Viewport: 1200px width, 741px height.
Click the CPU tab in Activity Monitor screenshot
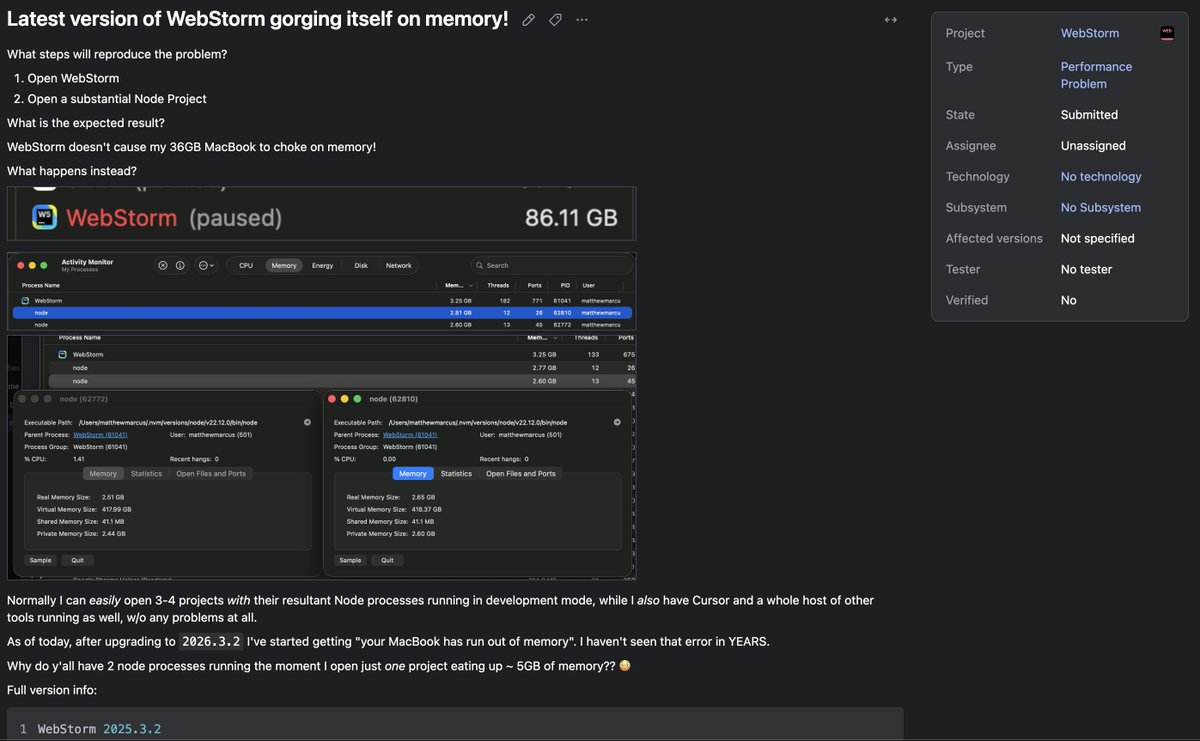(246, 265)
